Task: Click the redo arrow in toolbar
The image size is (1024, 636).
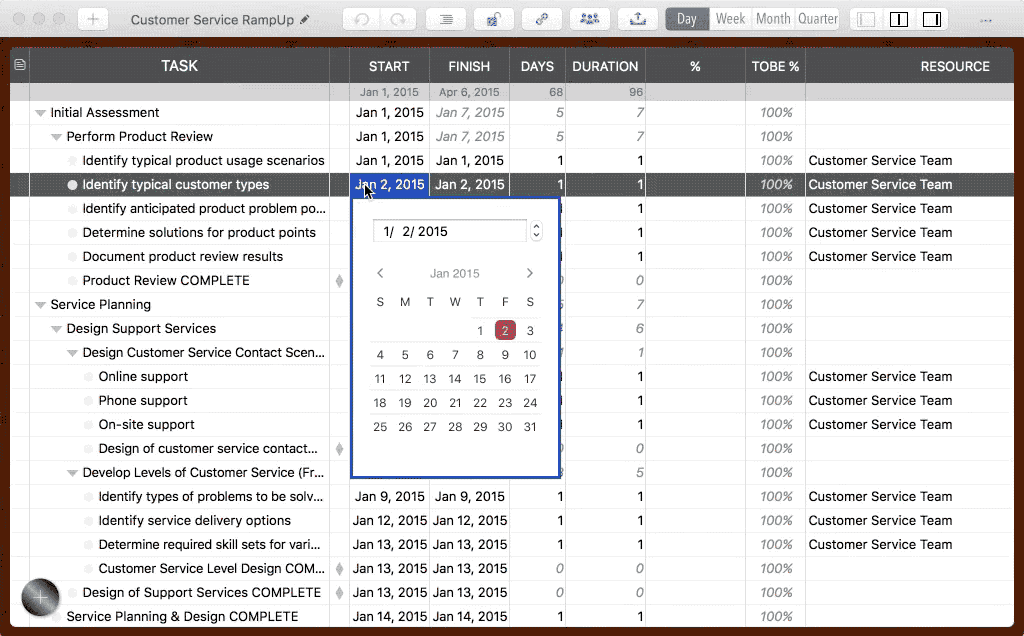Action: coord(398,19)
